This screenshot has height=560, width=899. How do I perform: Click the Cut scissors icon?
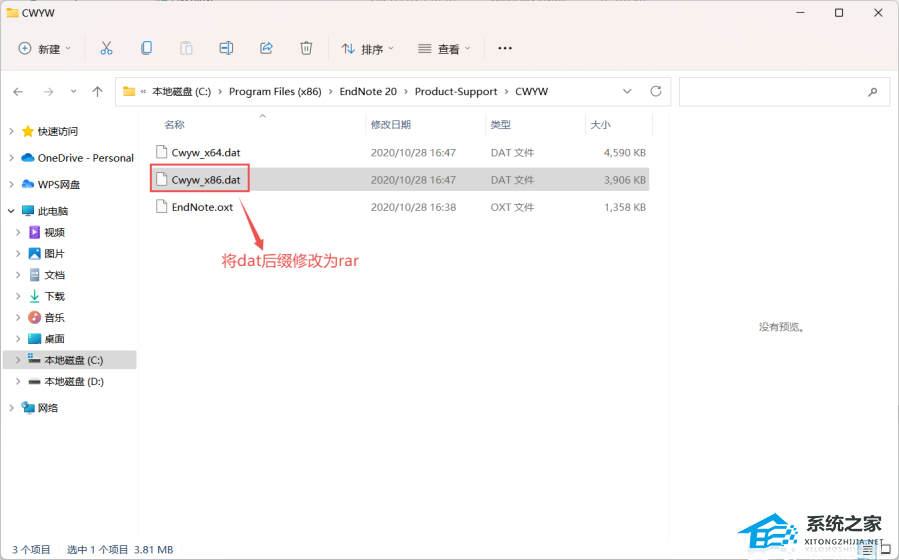(106, 48)
